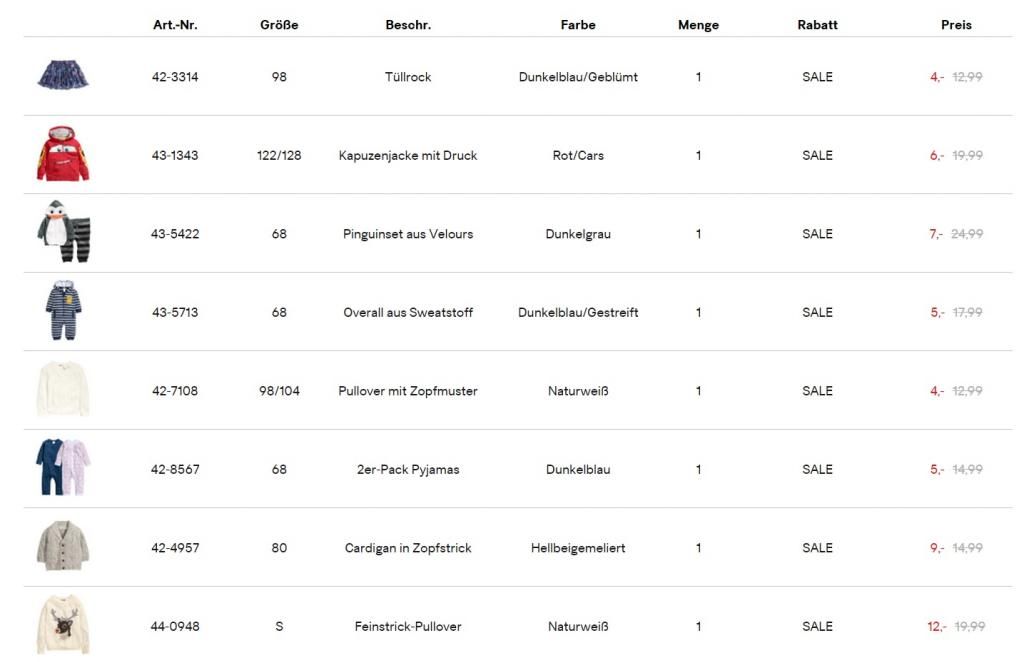Click the Preis column header

[x=956, y=25]
